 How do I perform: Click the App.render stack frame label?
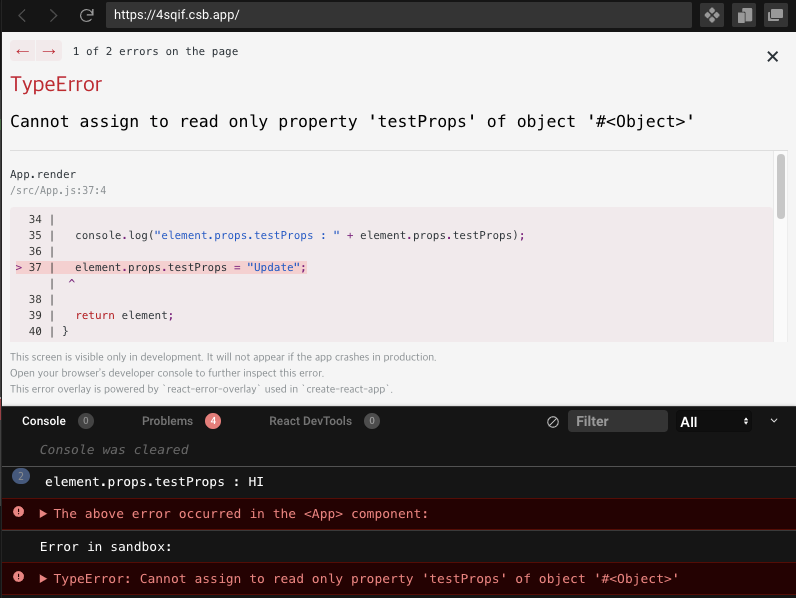pos(43,174)
